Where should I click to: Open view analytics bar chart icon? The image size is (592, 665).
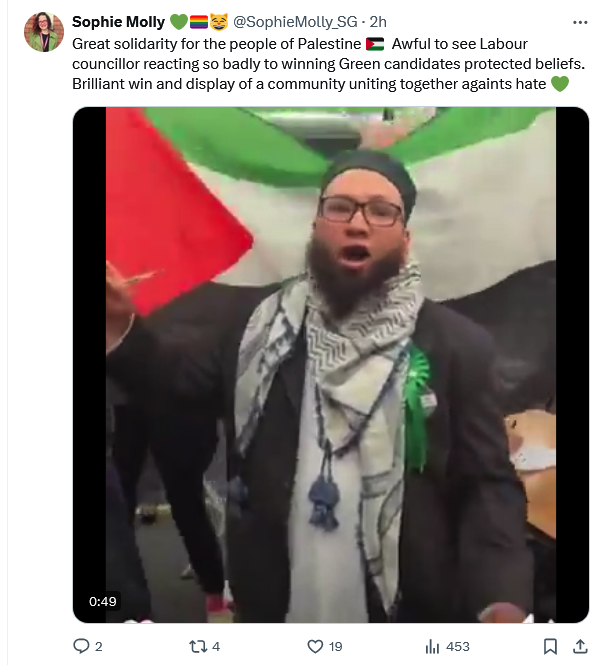click(432, 646)
